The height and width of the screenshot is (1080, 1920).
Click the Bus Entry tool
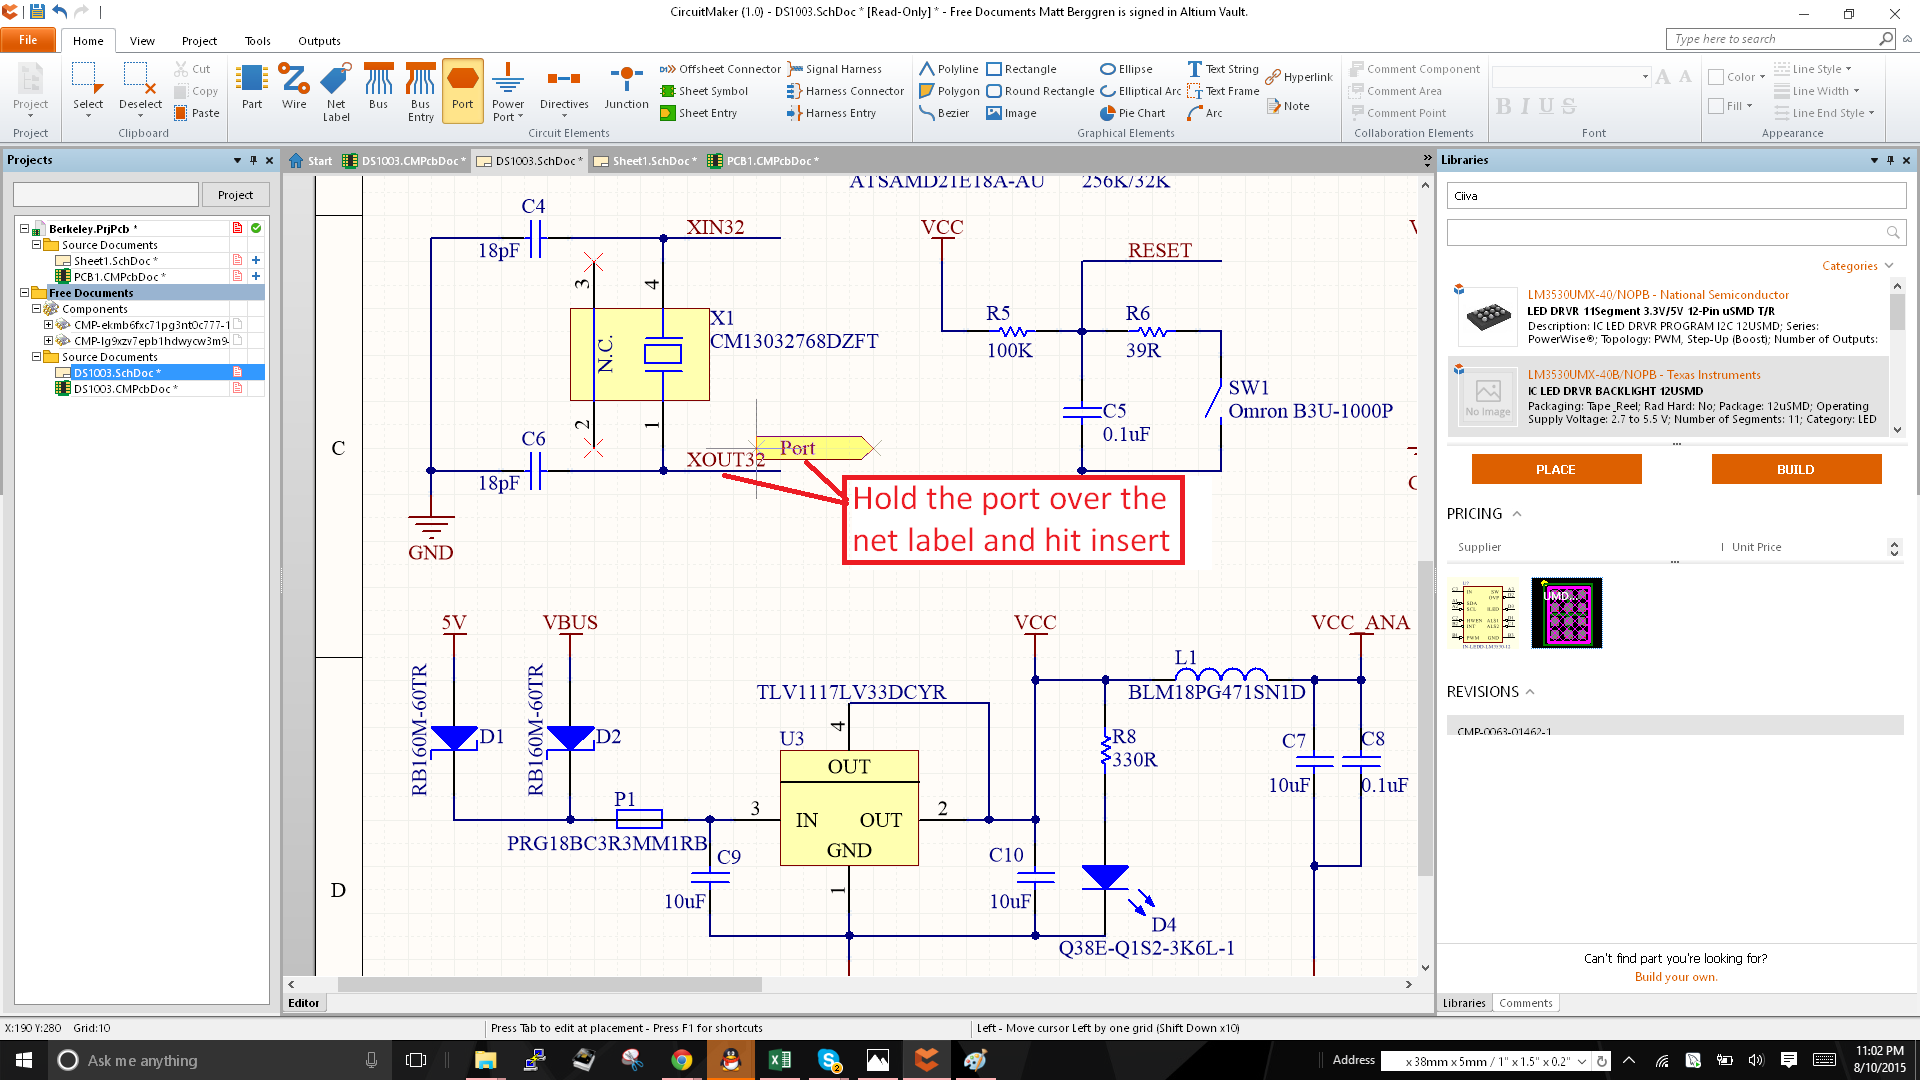pyautogui.click(x=420, y=92)
